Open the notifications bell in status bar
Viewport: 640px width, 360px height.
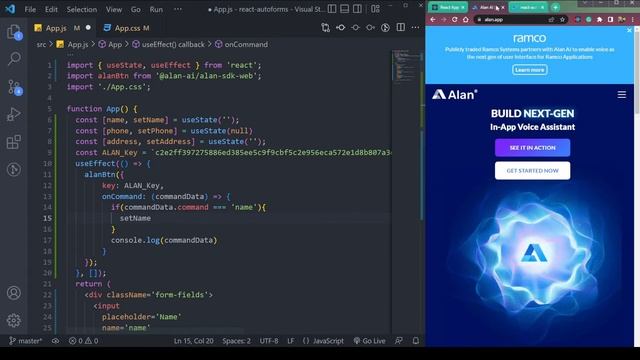click(416, 341)
